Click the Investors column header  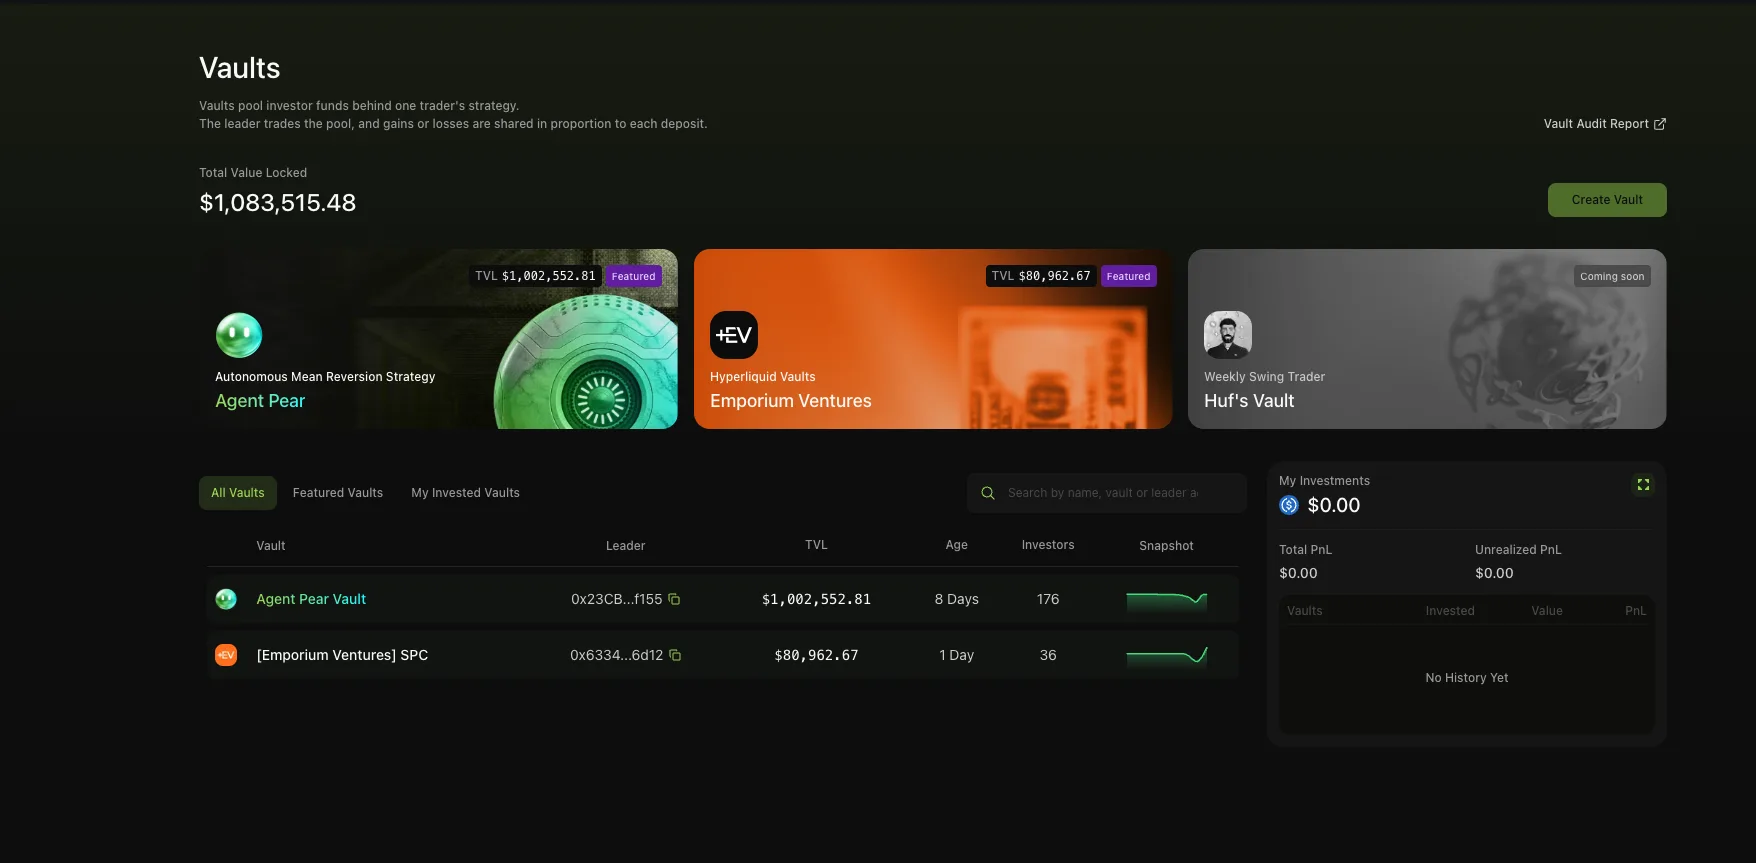(x=1048, y=545)
